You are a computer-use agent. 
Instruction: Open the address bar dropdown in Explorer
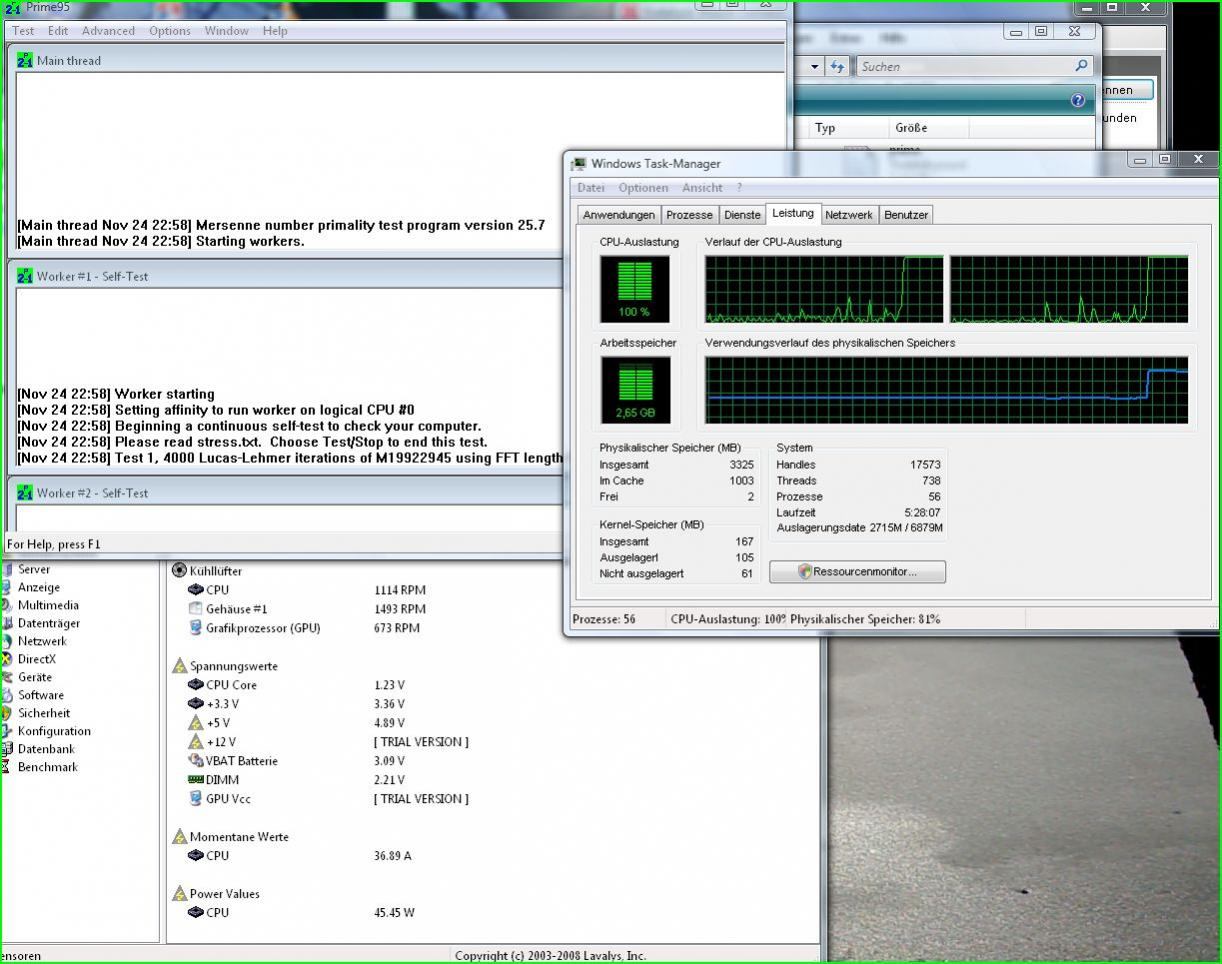[x=814, y=67]
